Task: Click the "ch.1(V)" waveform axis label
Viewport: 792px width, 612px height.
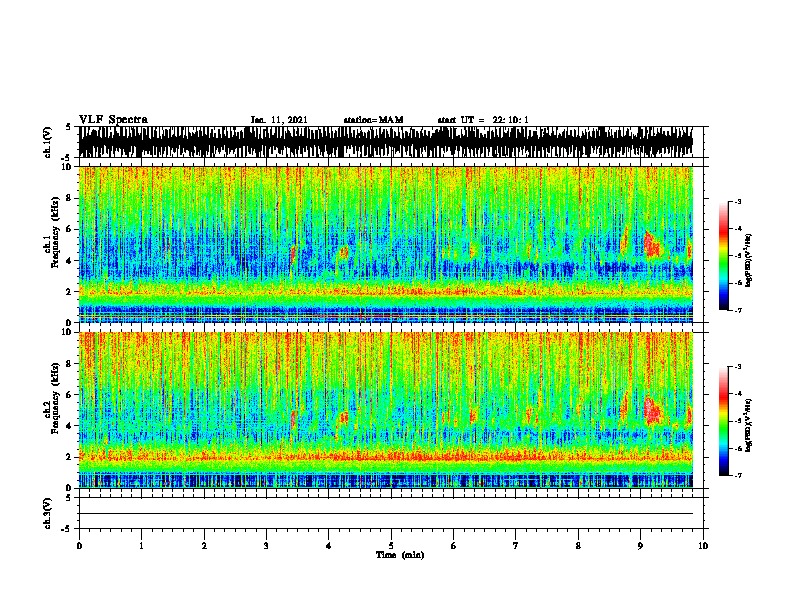Action: [47, 142]
